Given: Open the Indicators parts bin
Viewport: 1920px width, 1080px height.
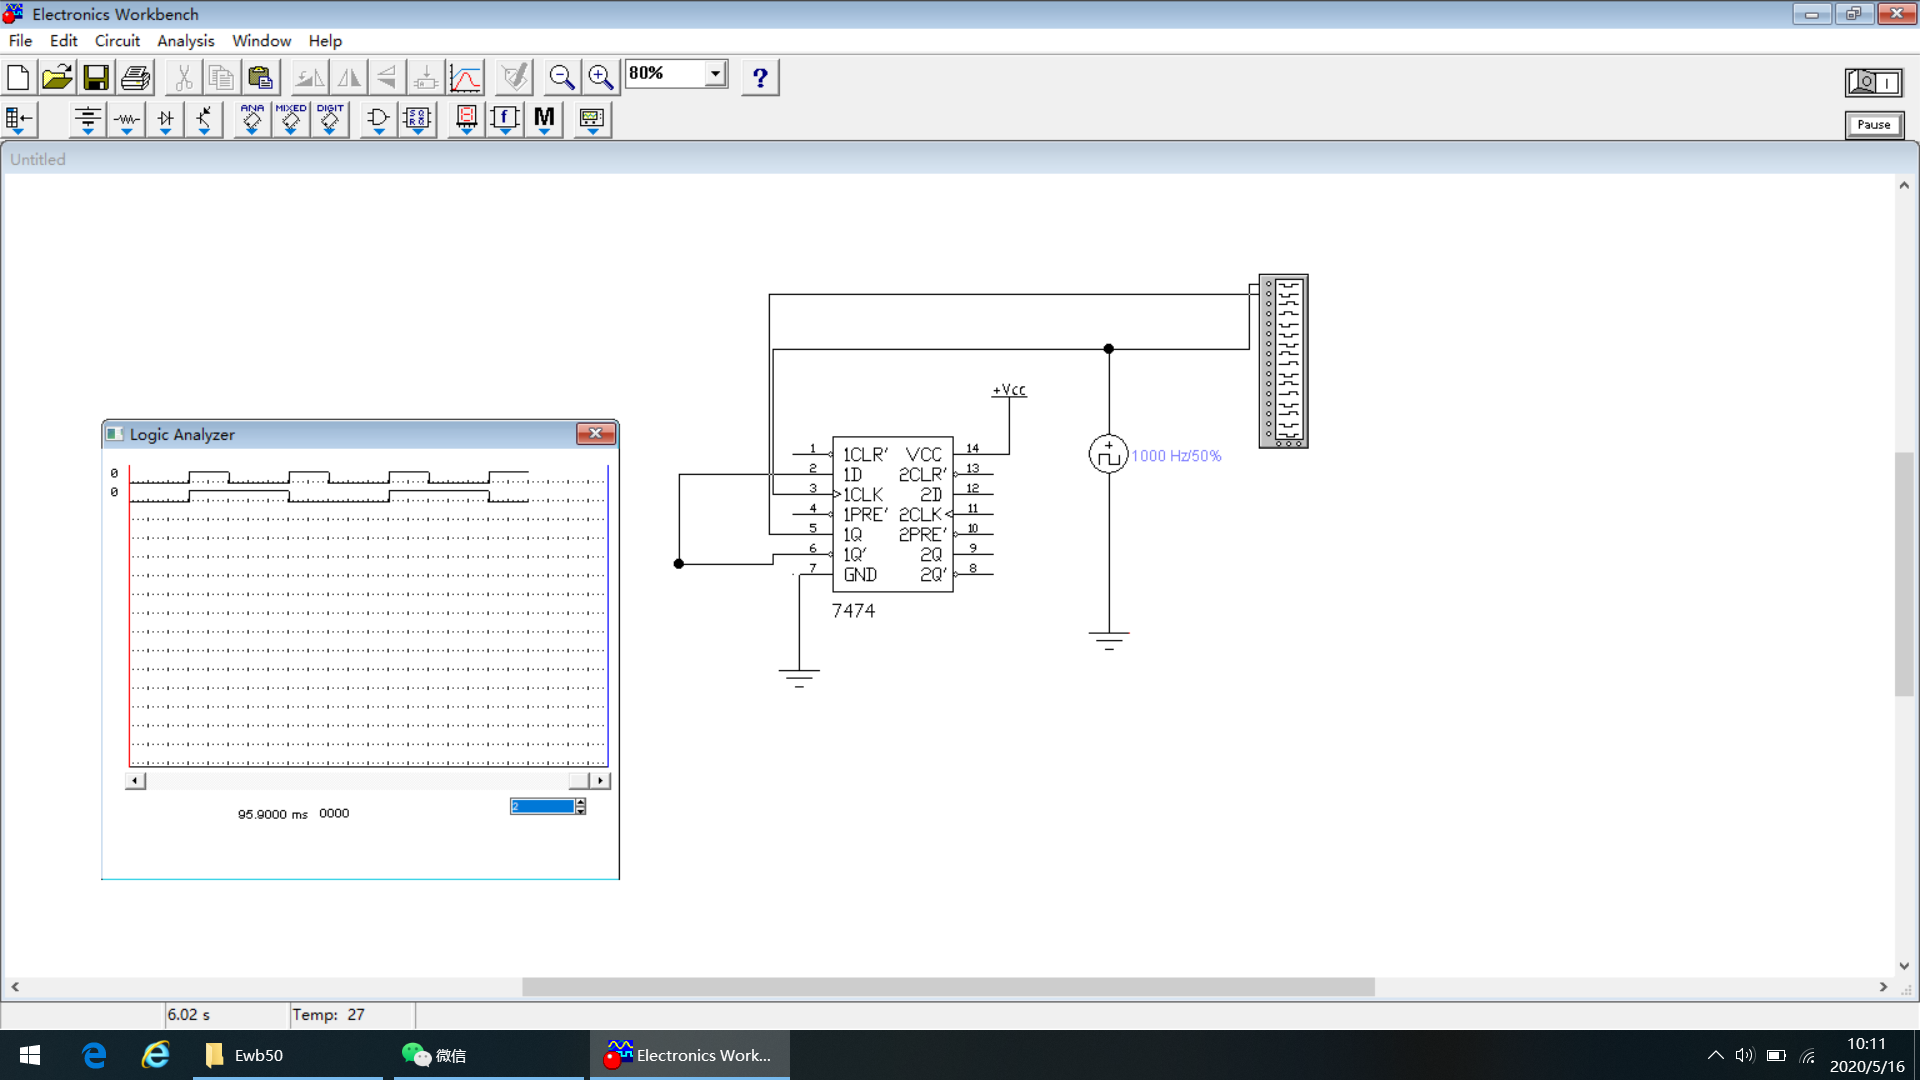Looking at the screenshot, I should [466, 119].
